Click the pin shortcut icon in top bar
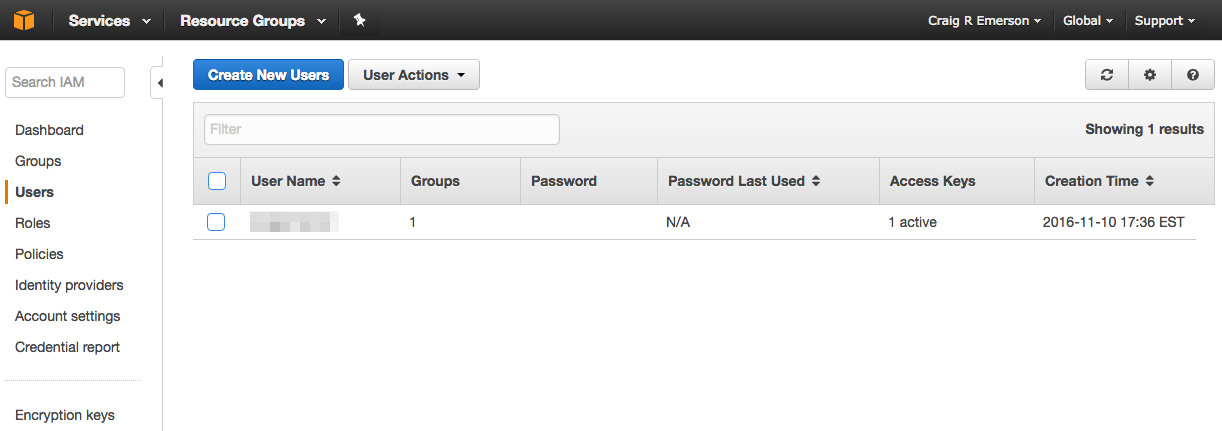Viewport: 1222px width, 431px height. click(360, 20)
